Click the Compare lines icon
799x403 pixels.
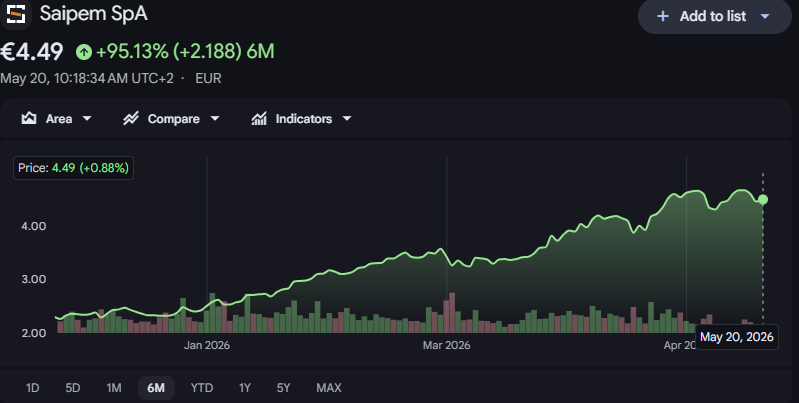131,119
